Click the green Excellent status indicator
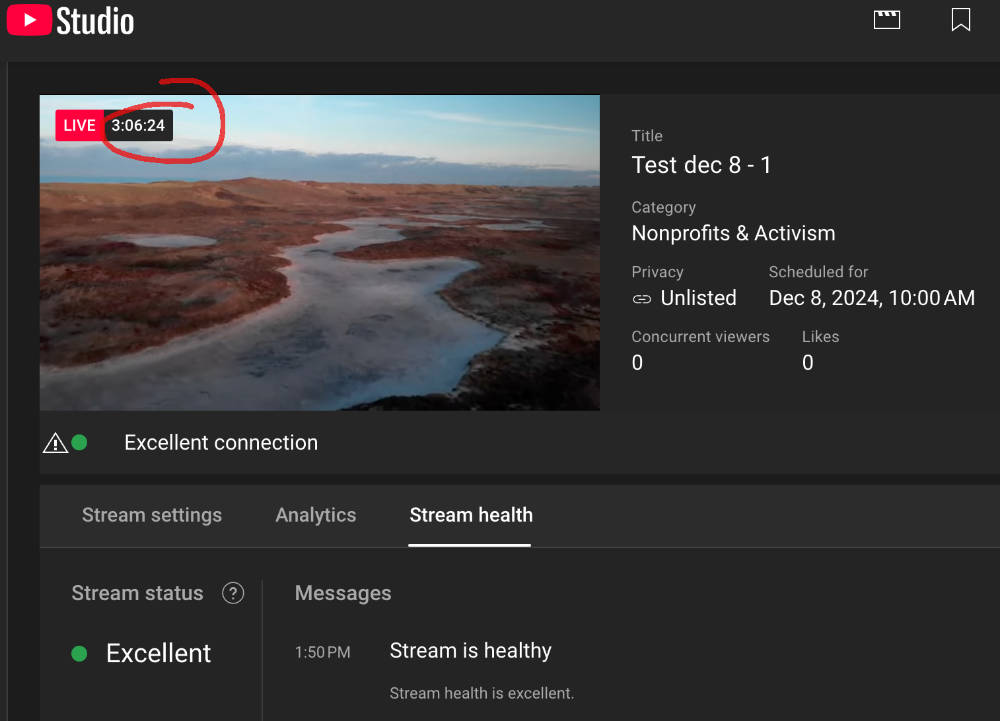Image resolution: width=1000 pixels, height=721 pixels. pyautogui.click(x=80, y=653)
